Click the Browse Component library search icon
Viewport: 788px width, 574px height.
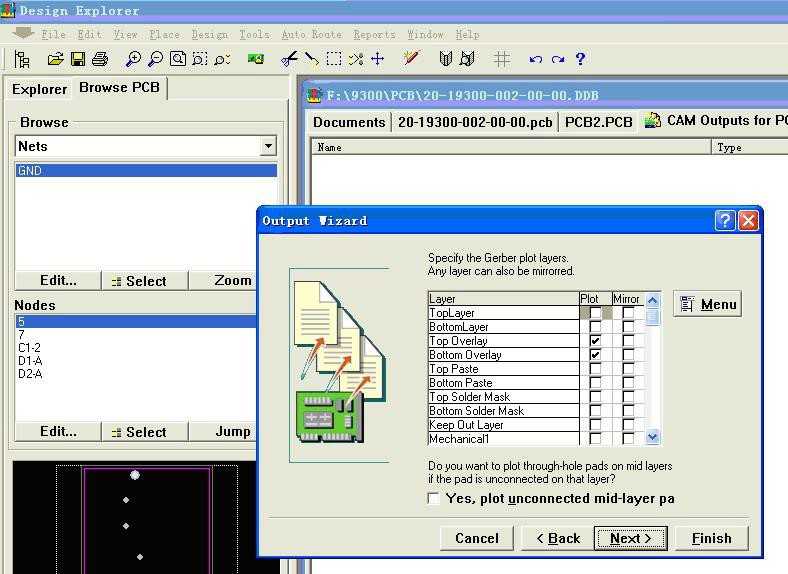pyautogui.click(x=467, y=59)
